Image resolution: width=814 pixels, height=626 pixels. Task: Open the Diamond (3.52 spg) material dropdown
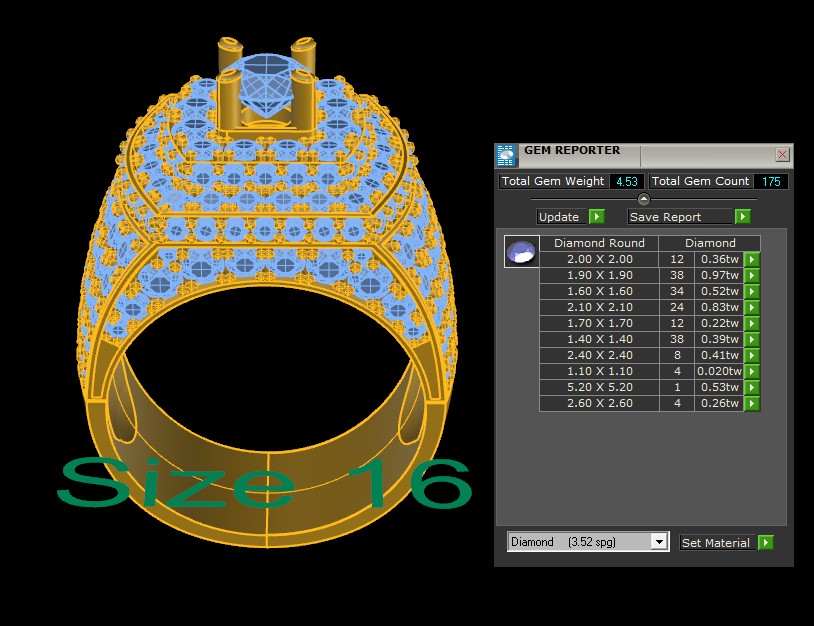658,542
